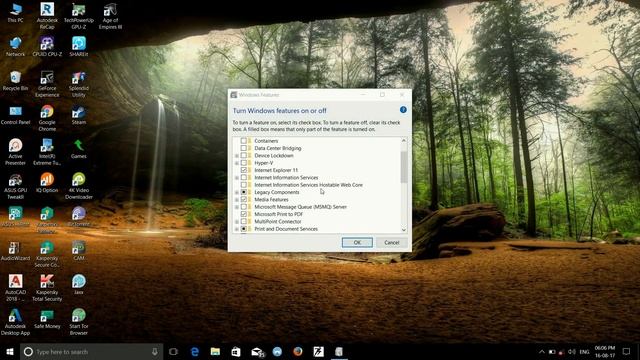Toggle the Legacy Components checkbox
This screenshot has height=360, width=640.
click(x=244, y=192)
